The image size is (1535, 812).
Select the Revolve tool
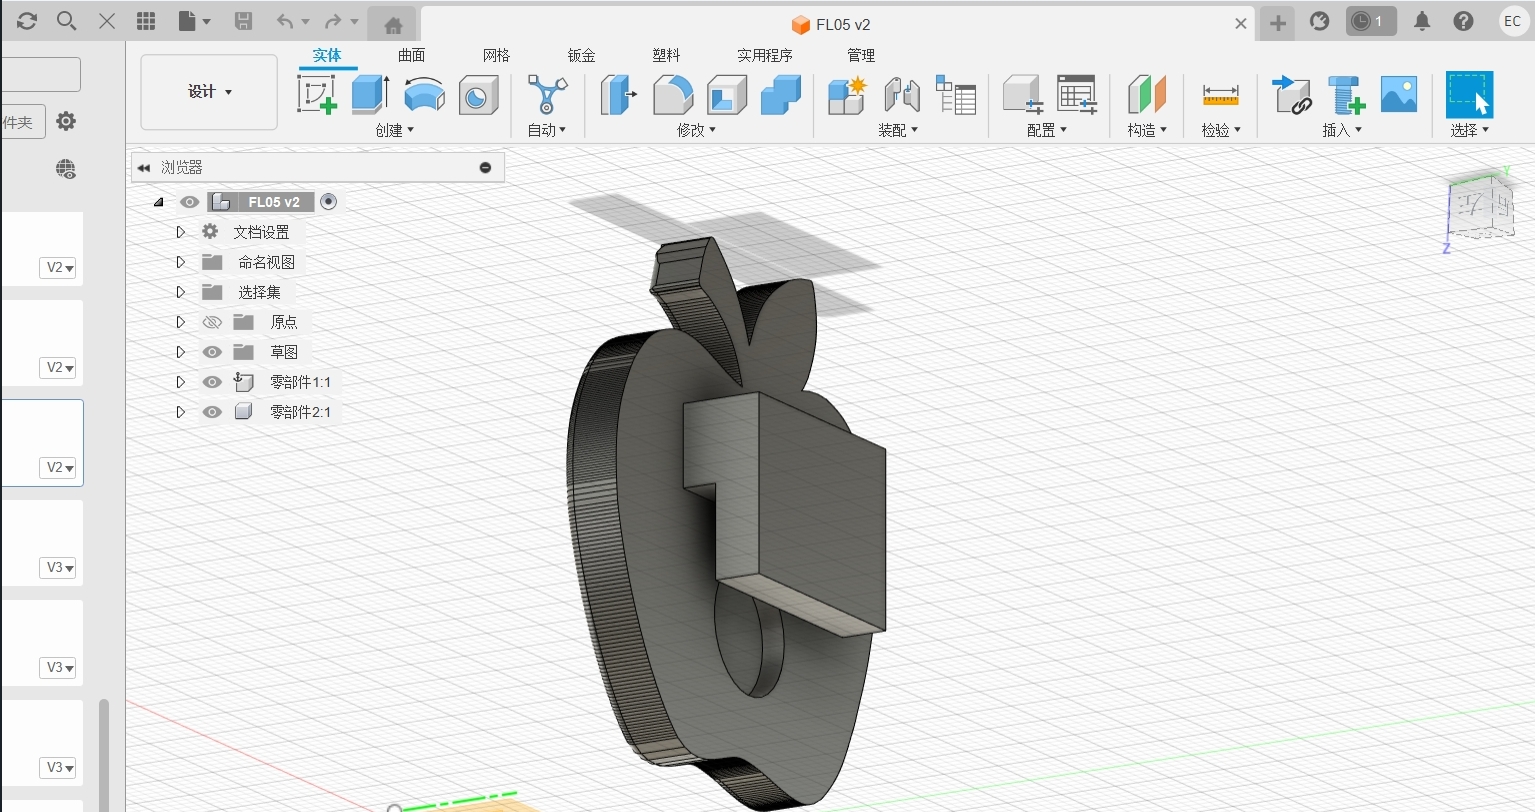pos(425,95)
